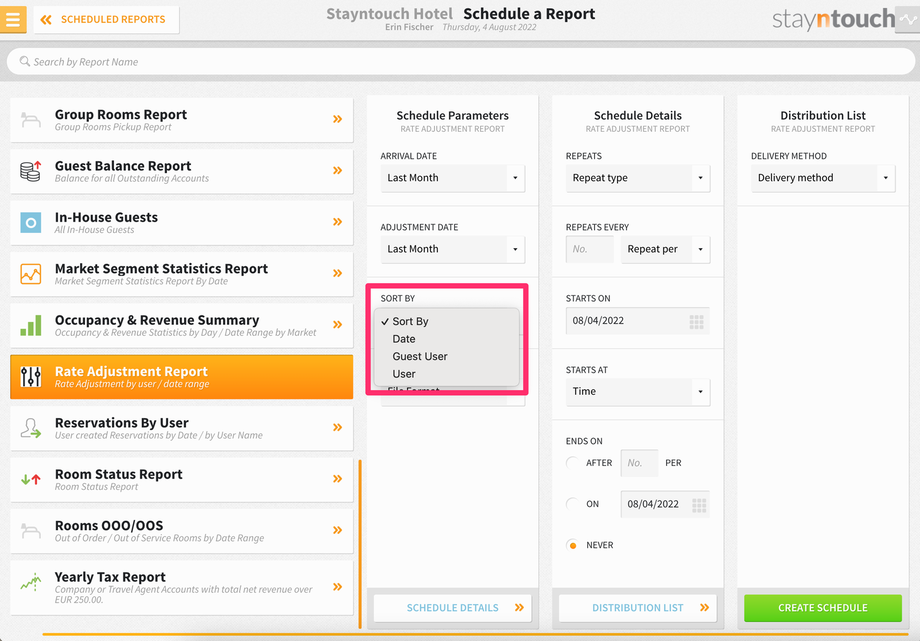Open the Starts On calendar grid icon
This screenshot has height=641, width=920.
pyautogui.click(x=696, y=322)
